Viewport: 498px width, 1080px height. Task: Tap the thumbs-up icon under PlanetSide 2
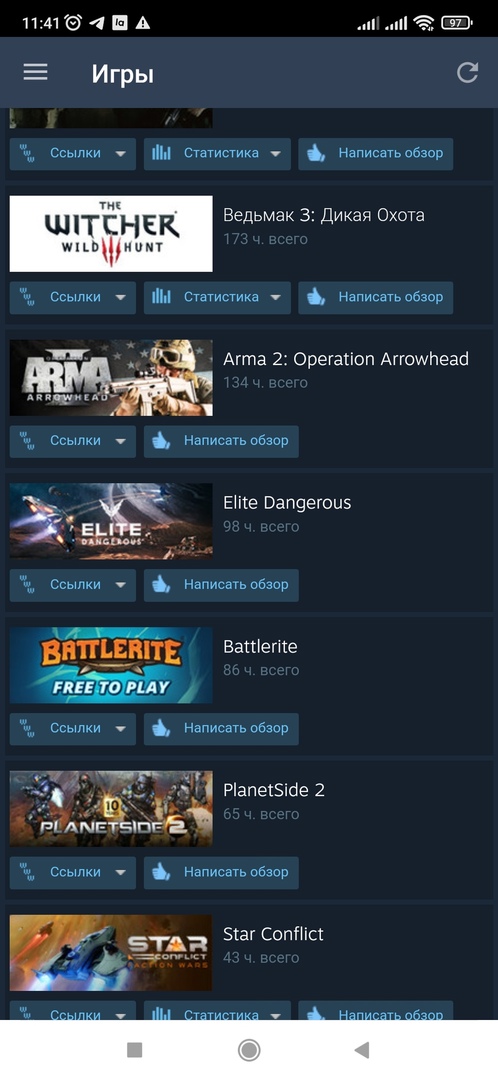pyautogui.click(x=161, y=872)
